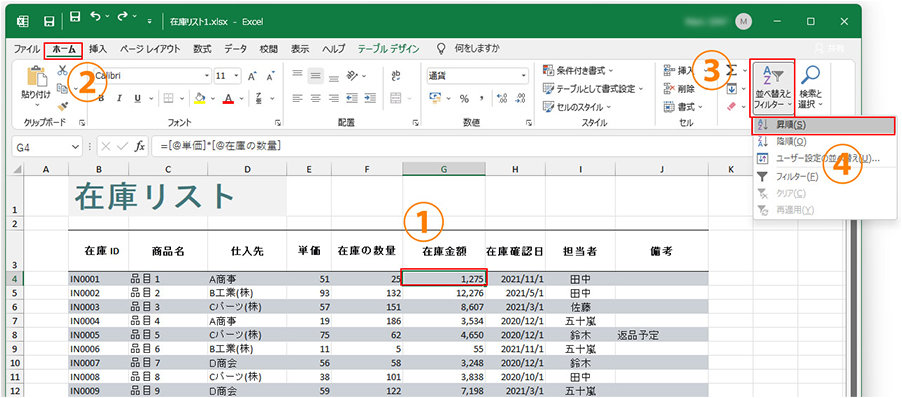Toggle Align Right
Screen dimensions: 902x398
point(333,98)
